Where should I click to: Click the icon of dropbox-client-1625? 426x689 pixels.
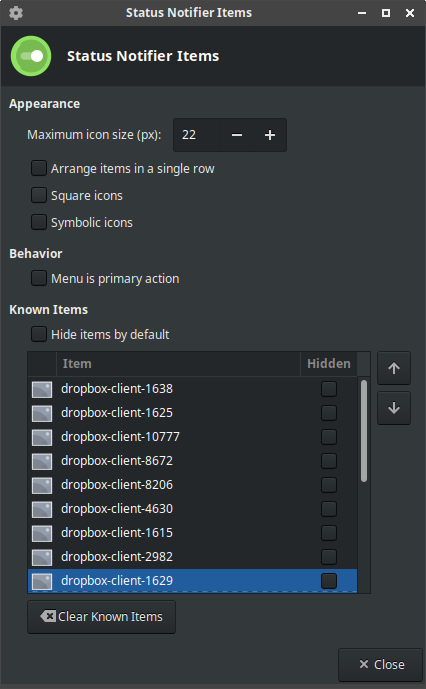[x=42, y=413]
